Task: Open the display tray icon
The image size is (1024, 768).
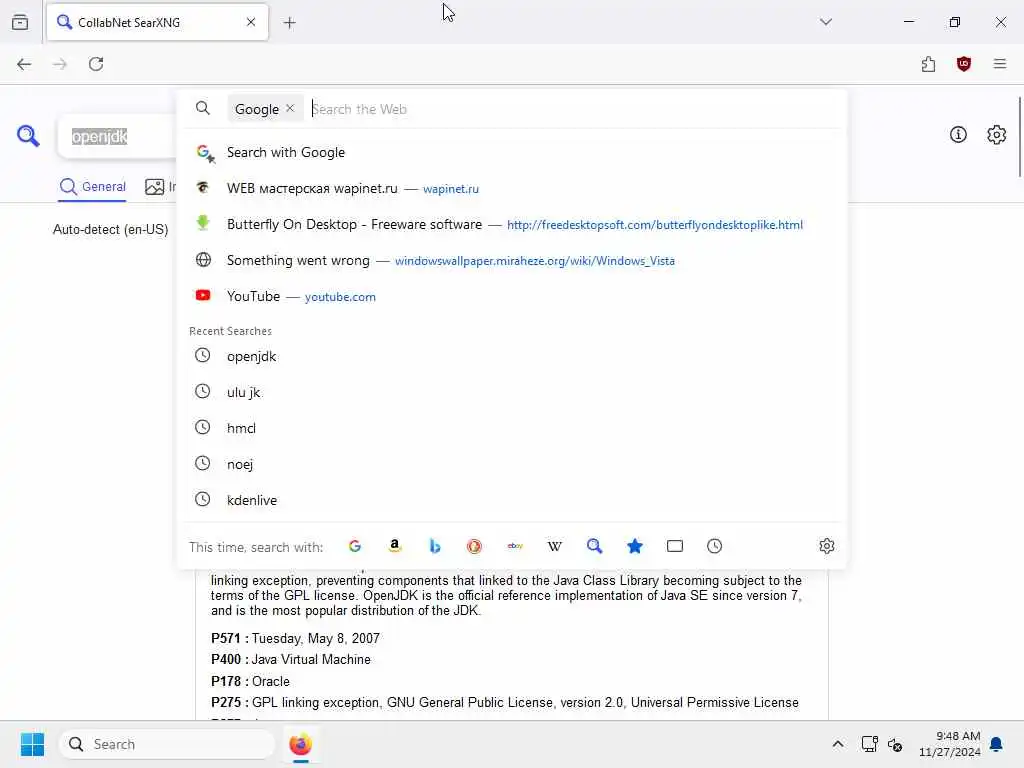Action: pos(869,744)
